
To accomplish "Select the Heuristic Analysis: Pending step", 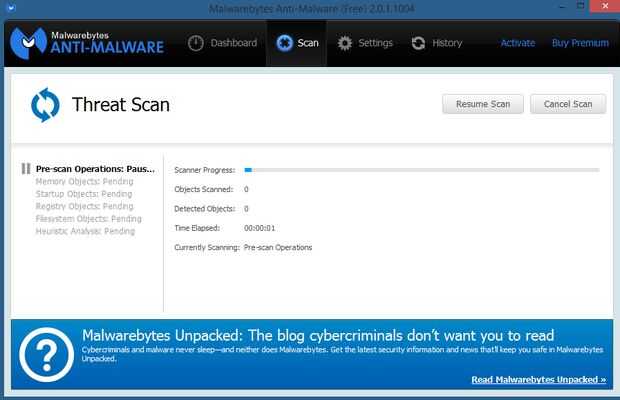I will [85, 231].
